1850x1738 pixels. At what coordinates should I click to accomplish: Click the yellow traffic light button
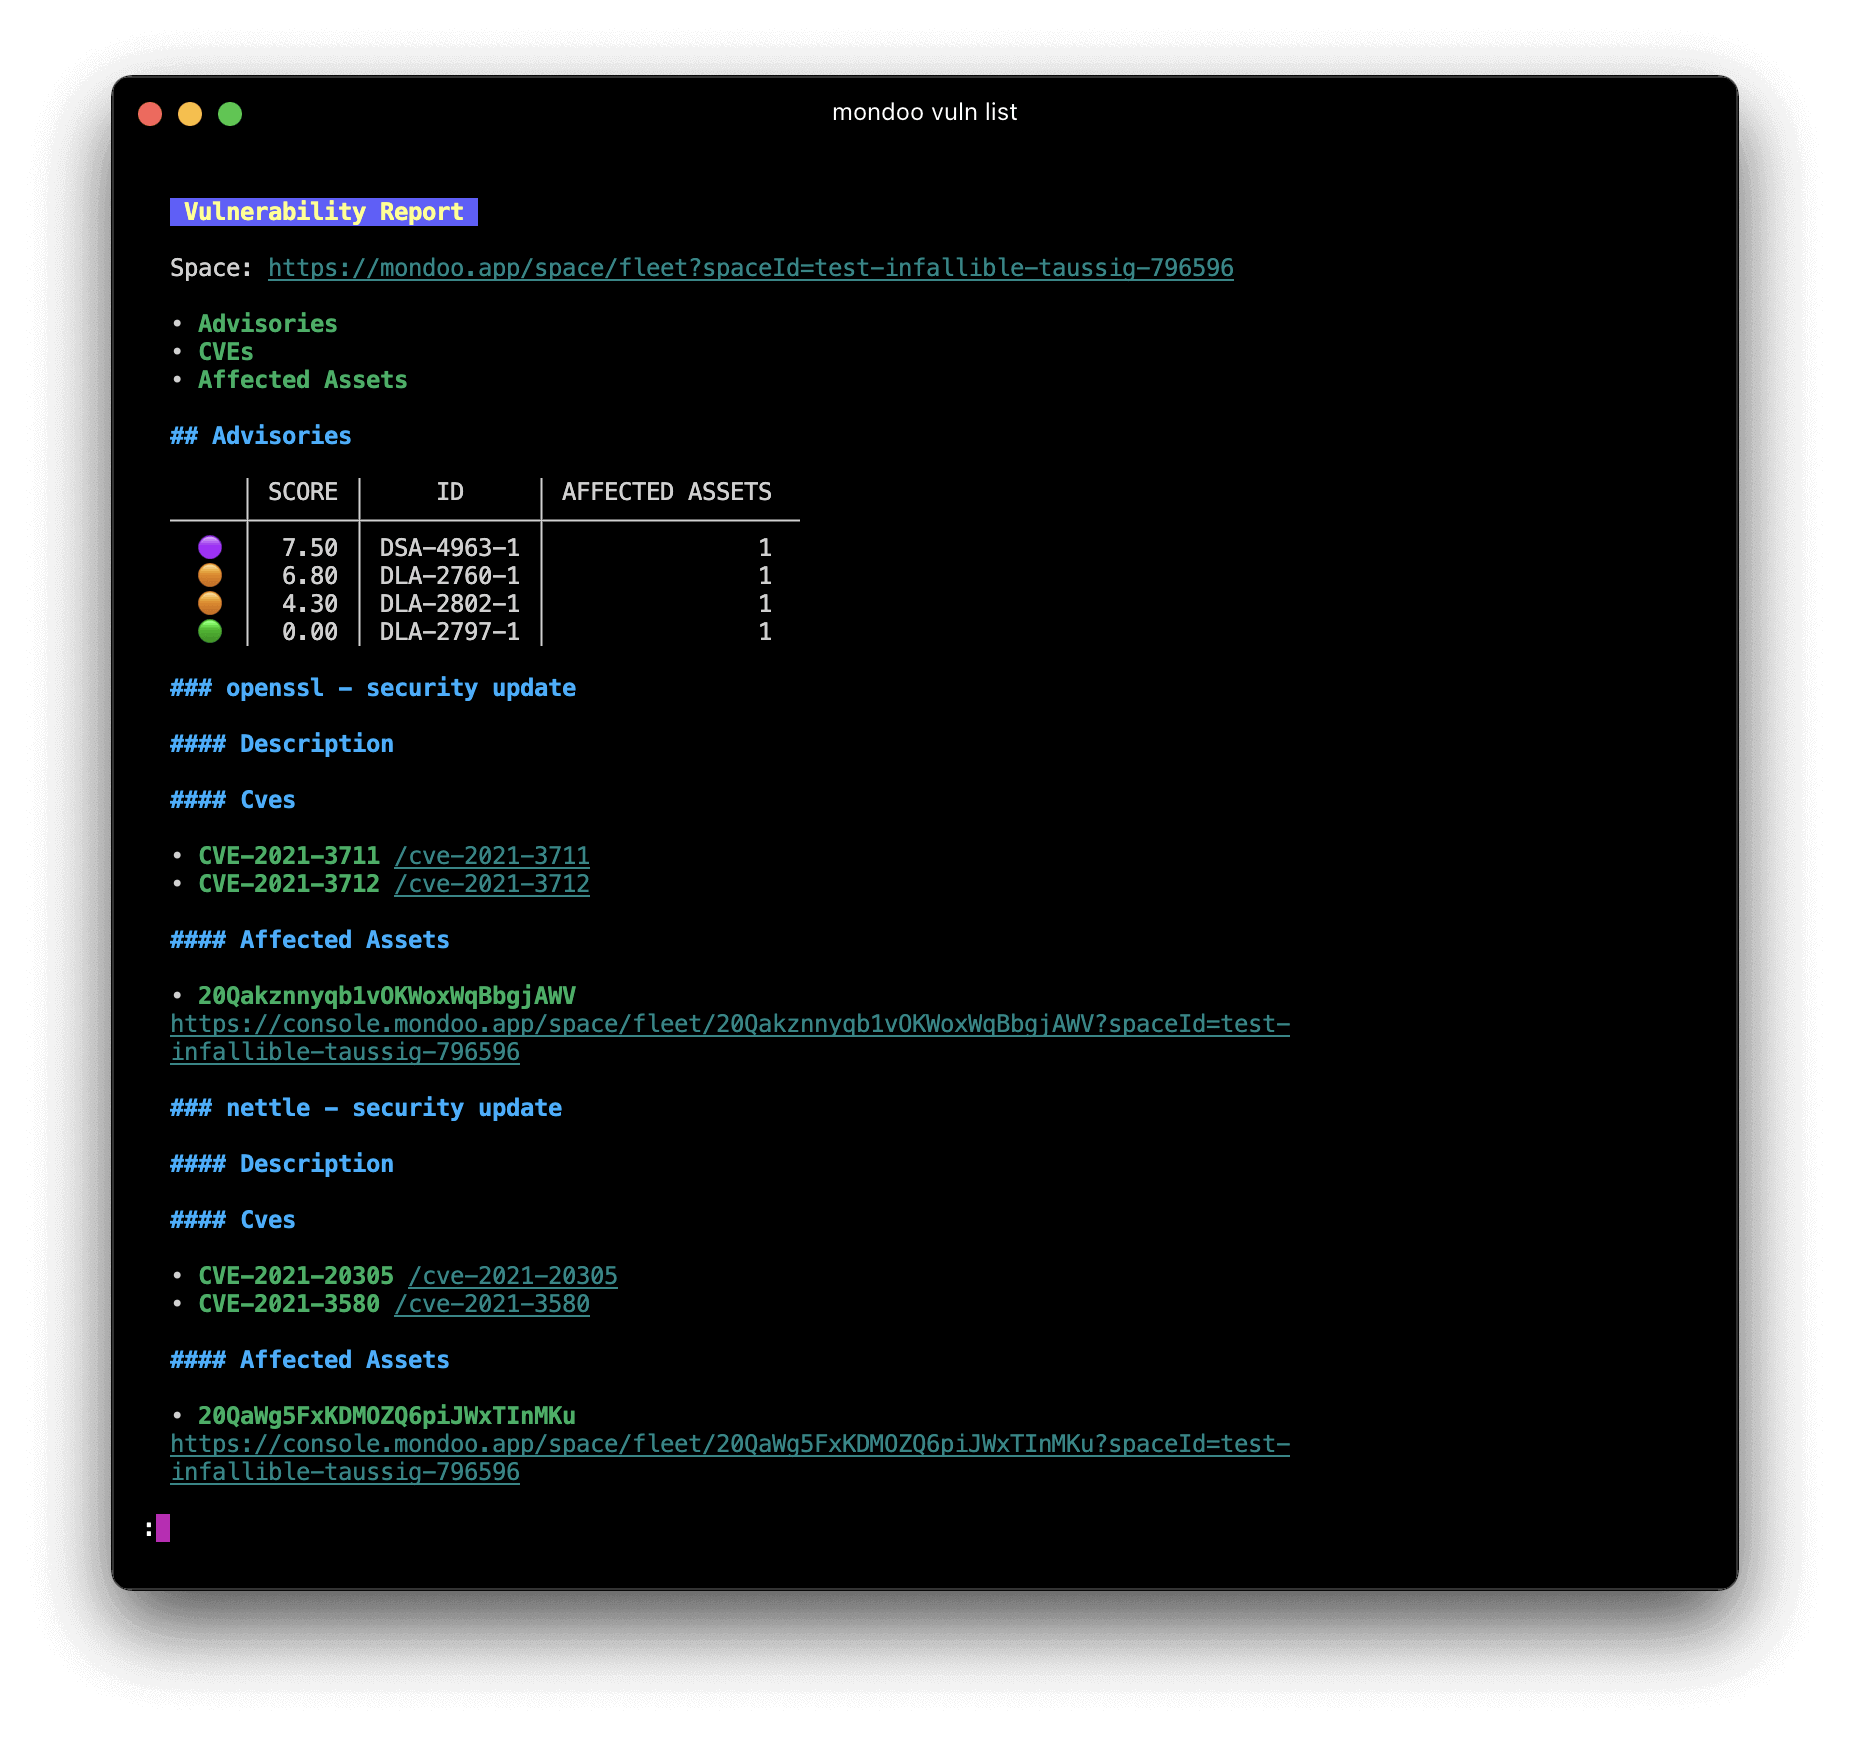(x=190, y=114)
